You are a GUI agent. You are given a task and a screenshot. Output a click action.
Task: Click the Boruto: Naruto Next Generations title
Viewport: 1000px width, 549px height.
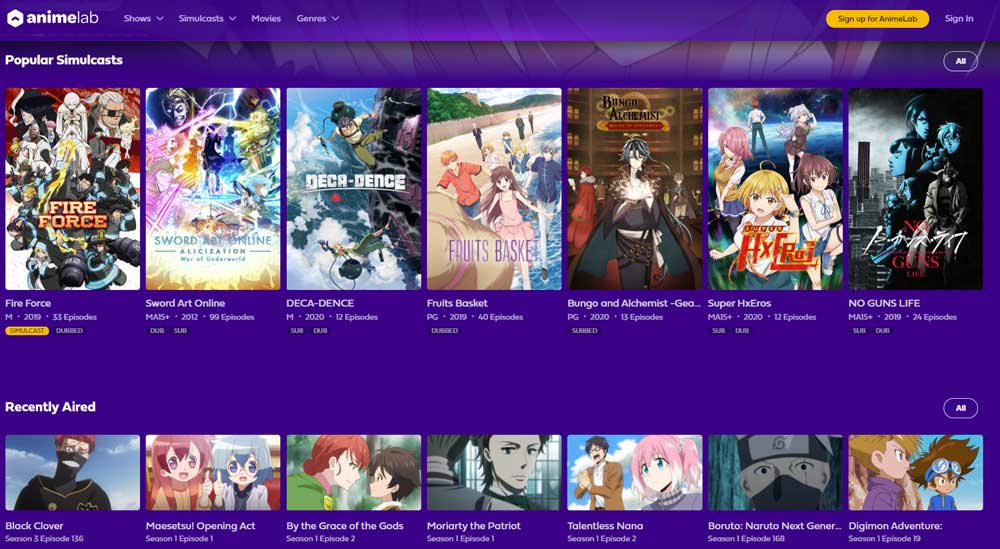[x=775, y=526]
